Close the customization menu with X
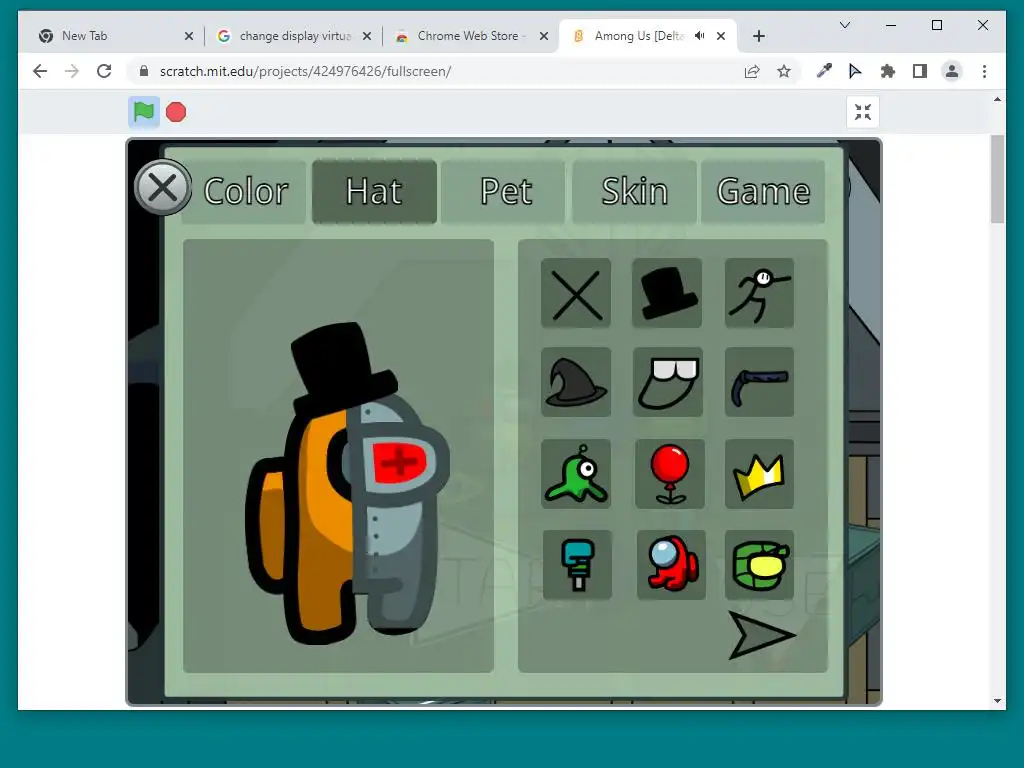The image size is (1024, 768). pyautogui.click(x=163, y=188)
